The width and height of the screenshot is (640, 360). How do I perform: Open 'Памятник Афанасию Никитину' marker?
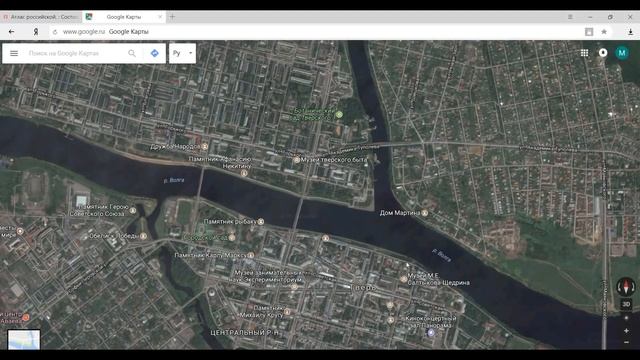click(244, 173)
